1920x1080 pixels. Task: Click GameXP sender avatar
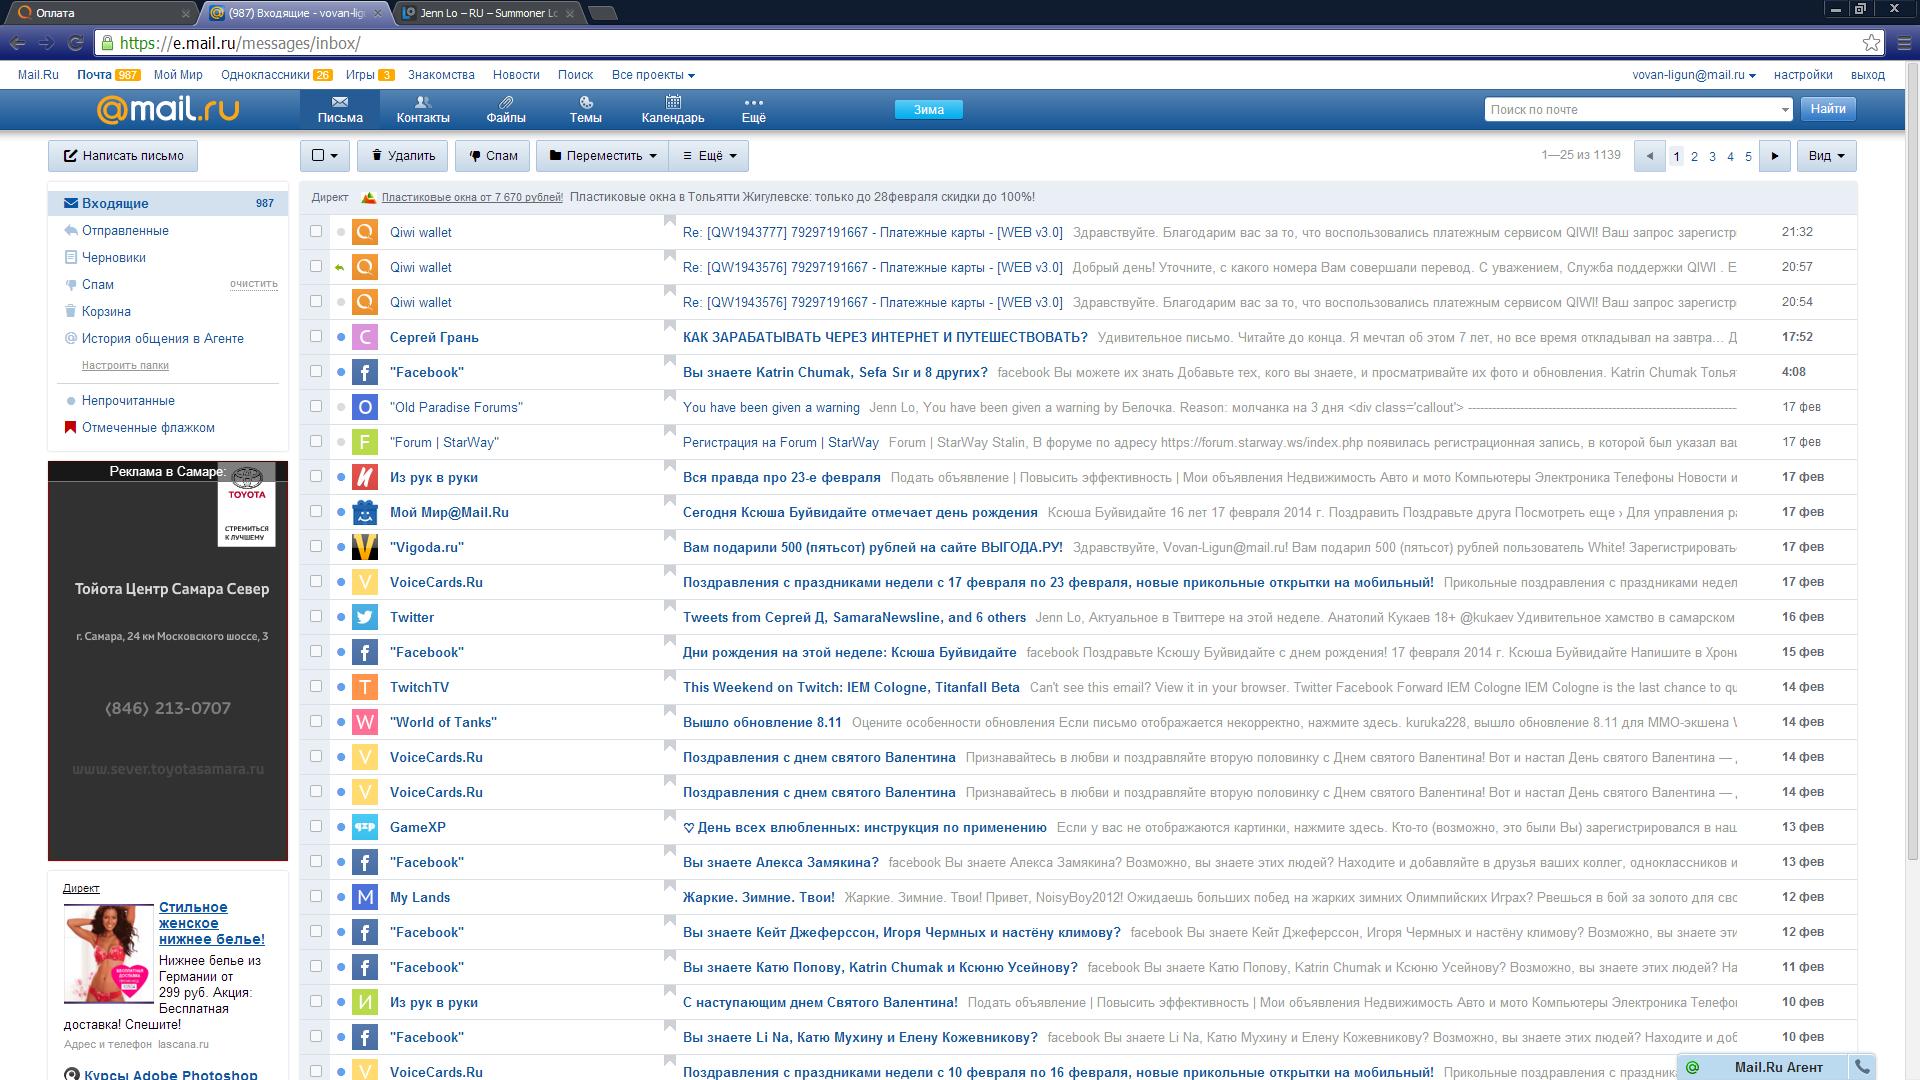[x=365, y=827]
